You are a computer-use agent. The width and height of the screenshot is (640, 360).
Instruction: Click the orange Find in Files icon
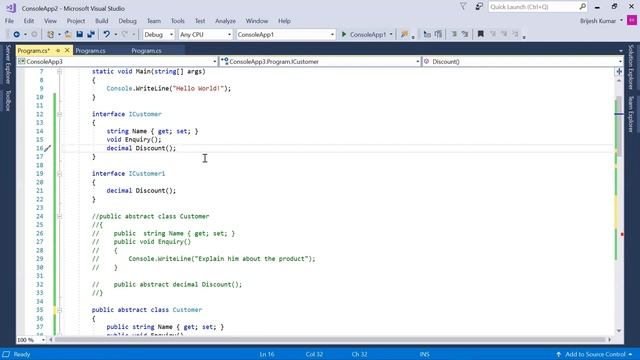pos(404,35)
